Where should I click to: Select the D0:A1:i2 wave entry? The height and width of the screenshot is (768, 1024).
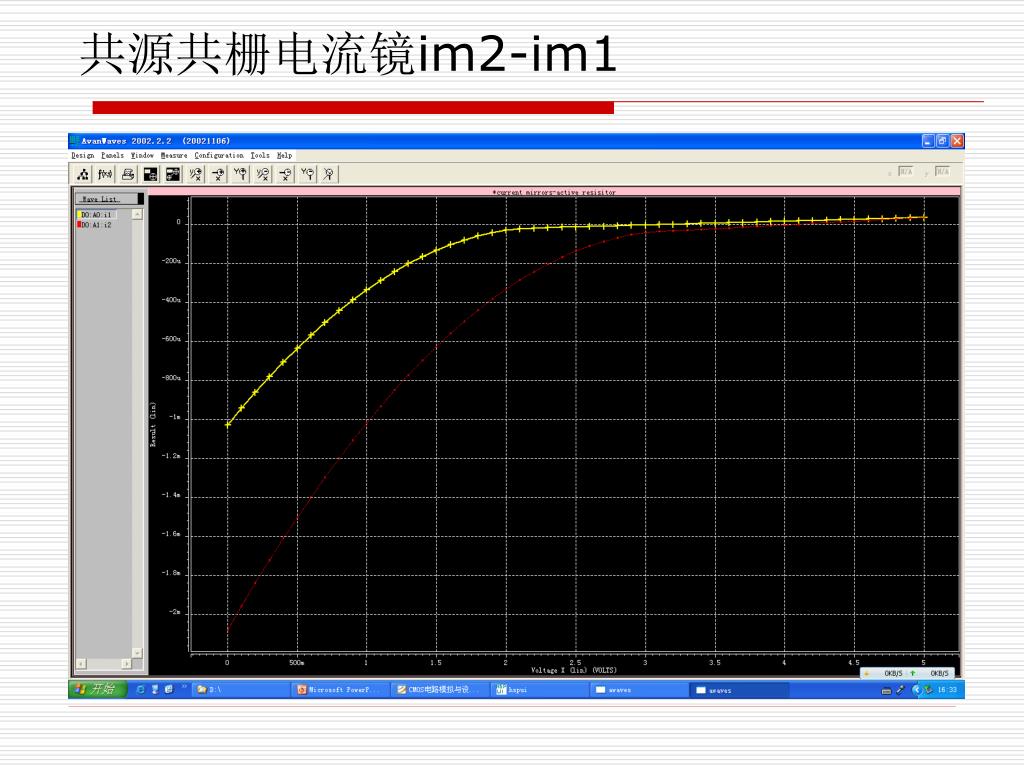(96, 225)
